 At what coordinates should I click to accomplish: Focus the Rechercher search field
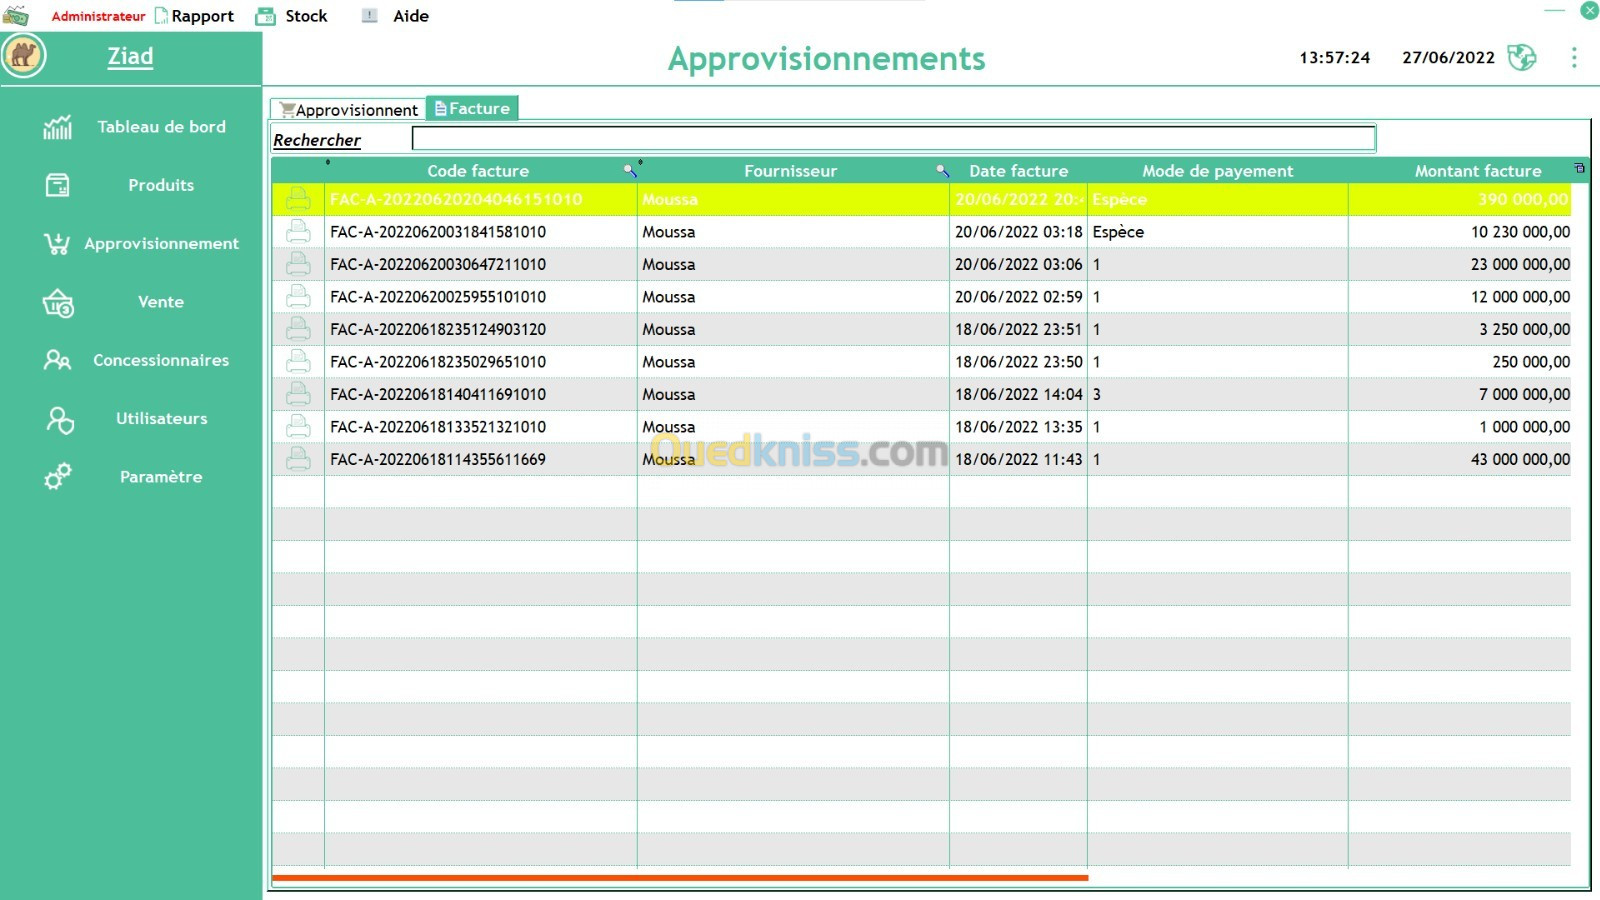(x=894, y=138)
